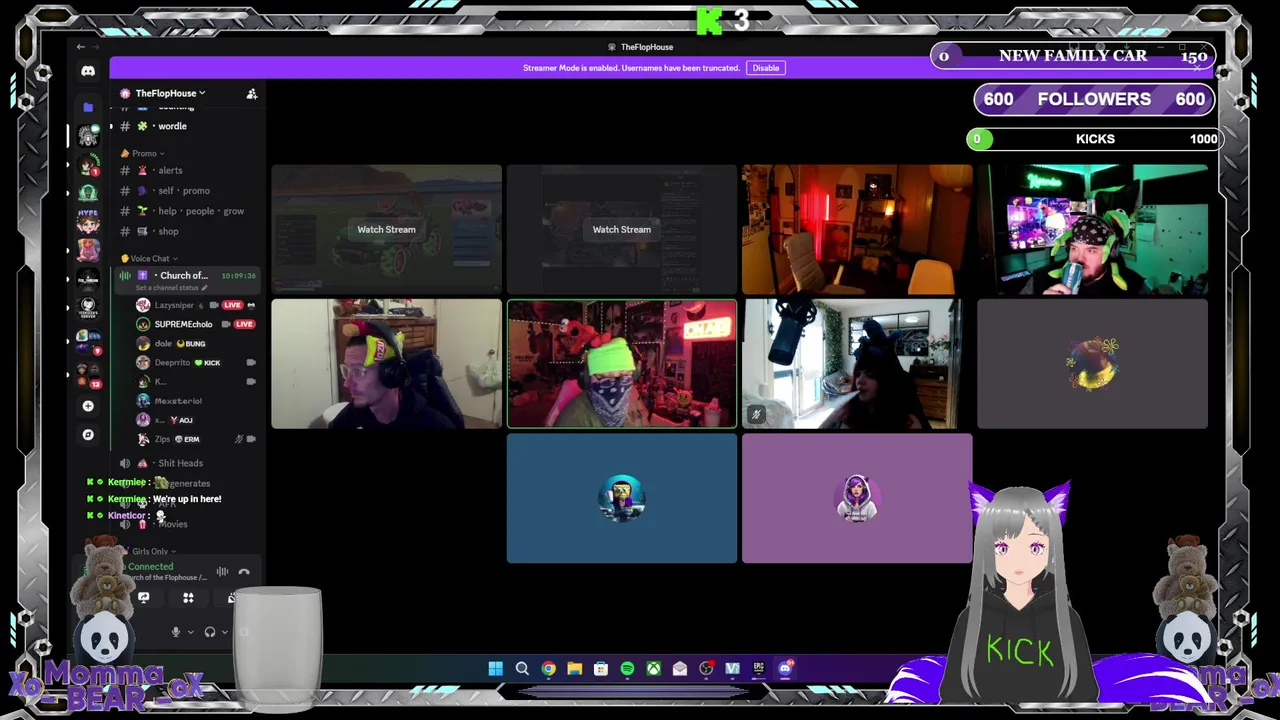Watch Stream on the second tile

pyautogui.click(x=621, y=230)
